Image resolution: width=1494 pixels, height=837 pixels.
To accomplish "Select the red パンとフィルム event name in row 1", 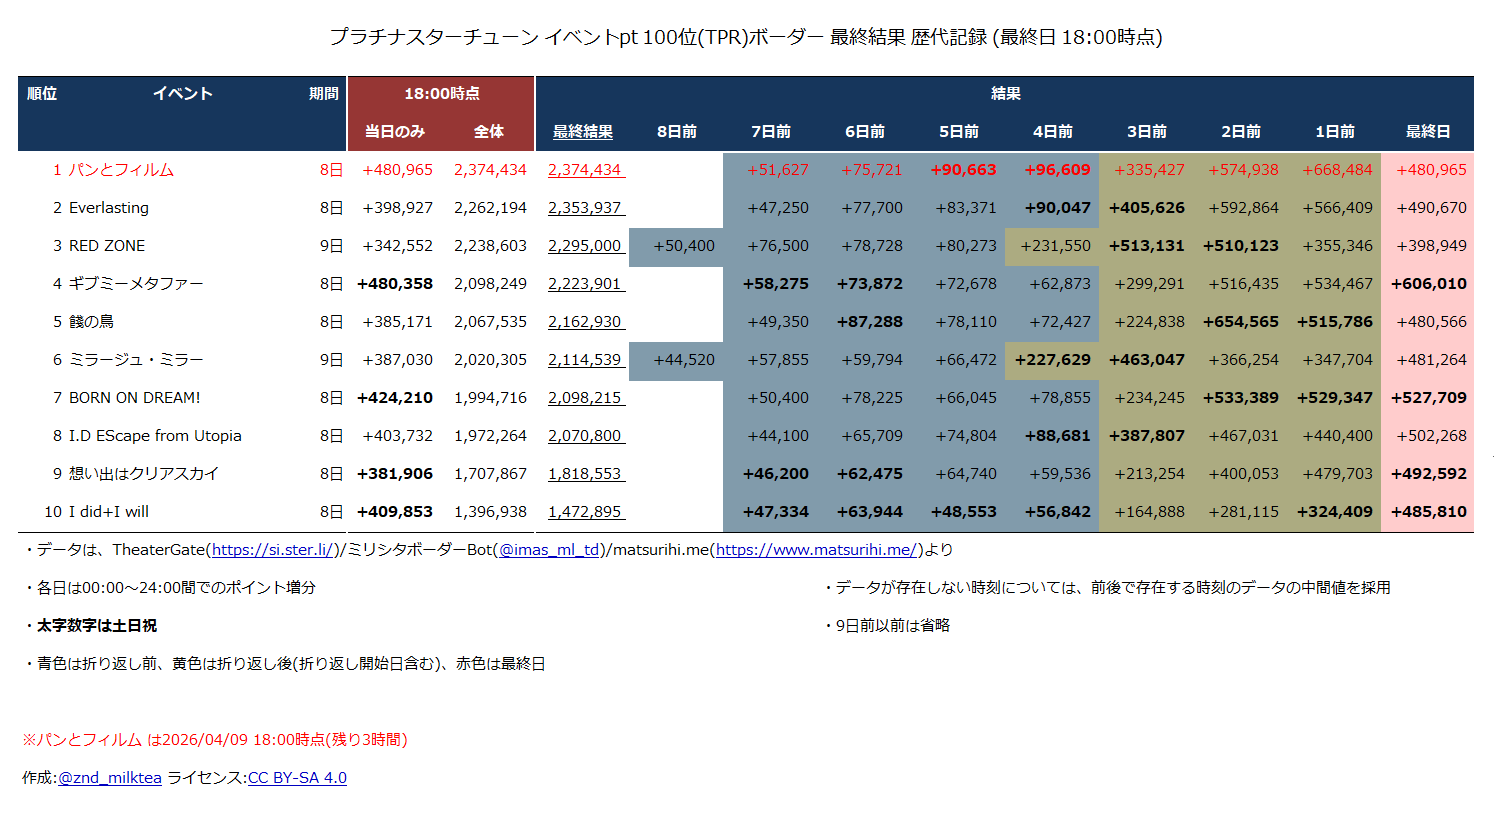I will point(121,170).
